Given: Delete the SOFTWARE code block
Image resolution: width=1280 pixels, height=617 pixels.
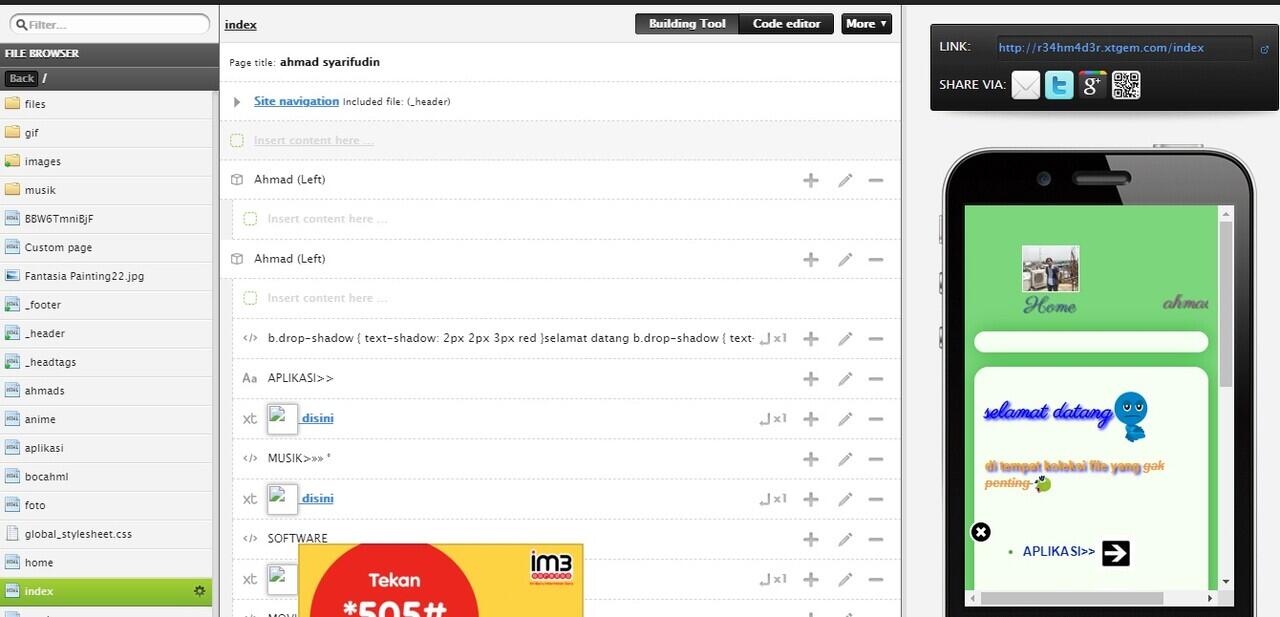Looking at the screenshot, I should (x=876, y=539).
